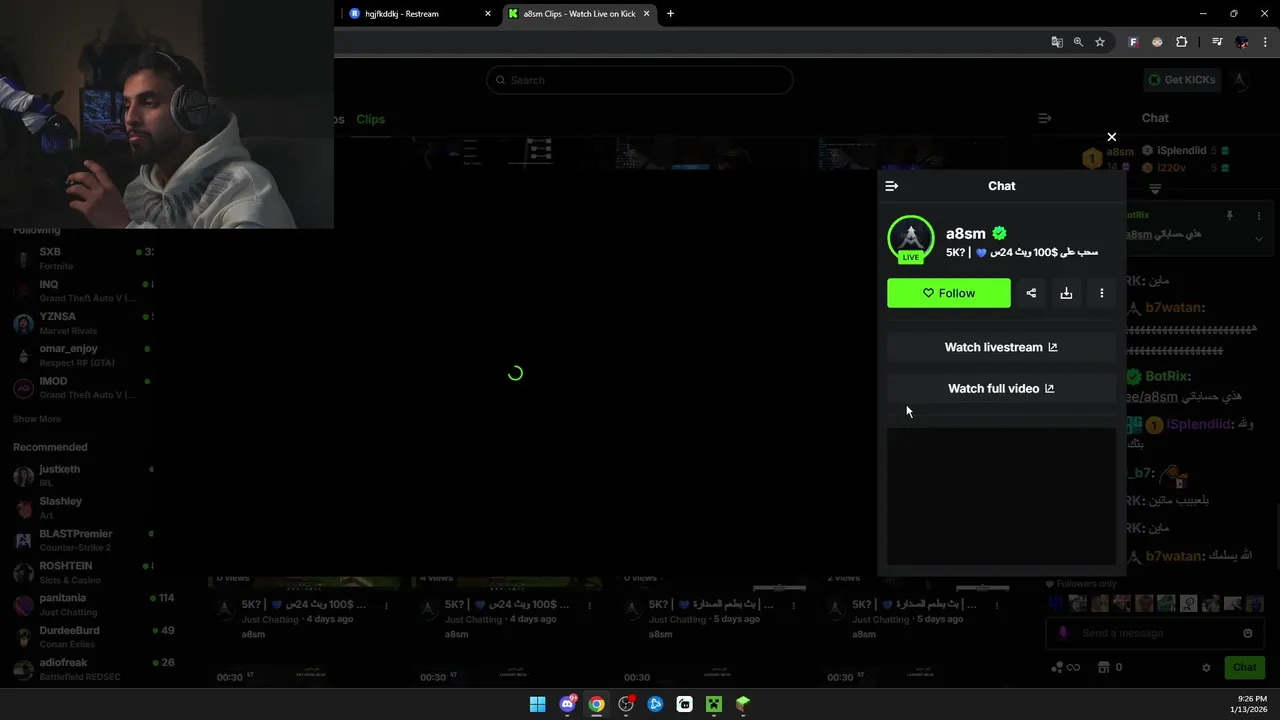
Task: Open the Windows Start menu
Action: (x=537, y=704)
